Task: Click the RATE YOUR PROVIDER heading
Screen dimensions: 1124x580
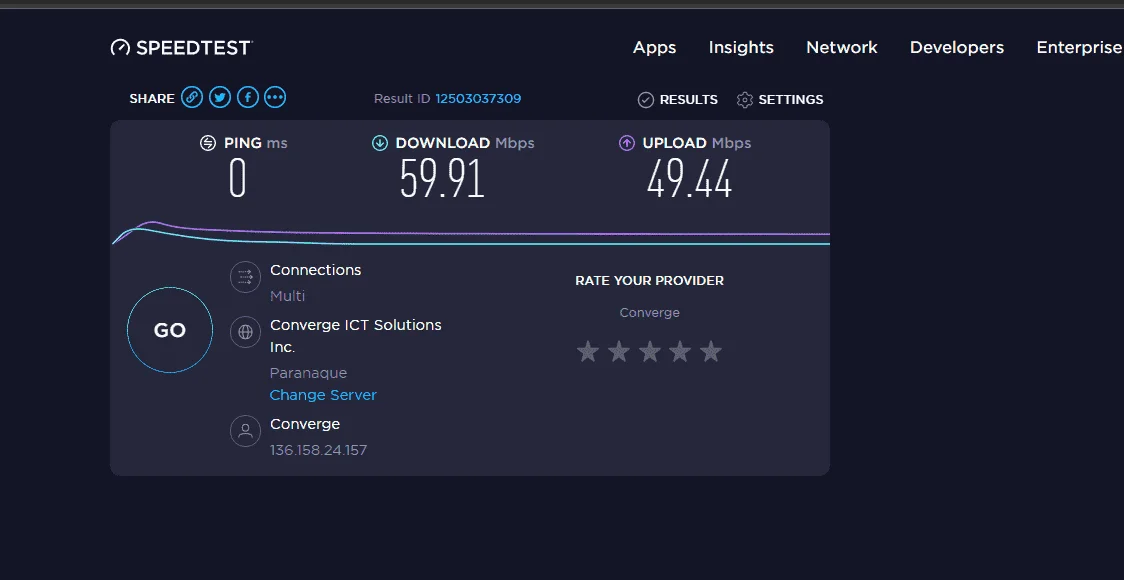Action: coord(649,281)
